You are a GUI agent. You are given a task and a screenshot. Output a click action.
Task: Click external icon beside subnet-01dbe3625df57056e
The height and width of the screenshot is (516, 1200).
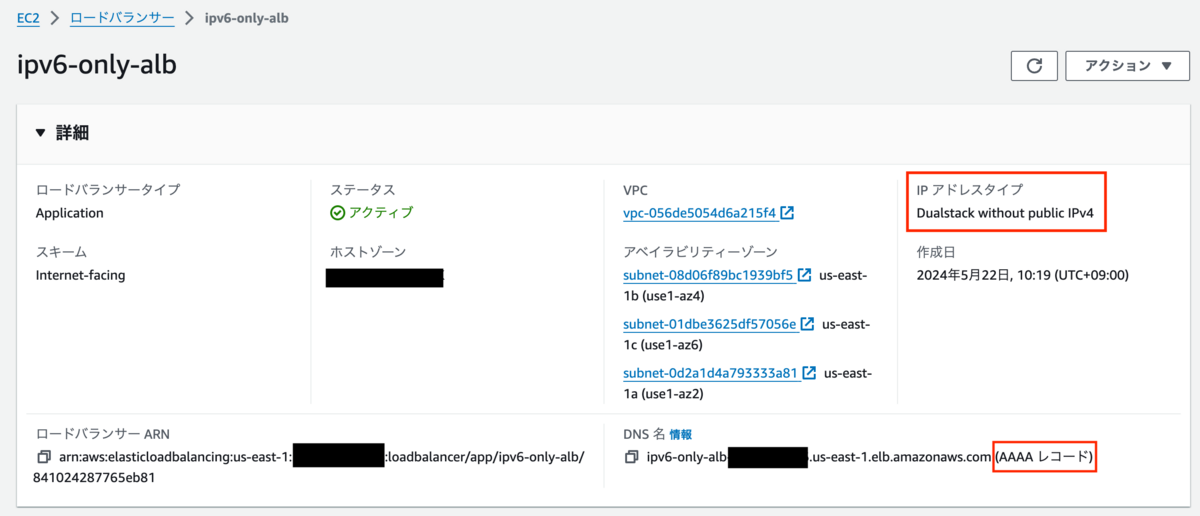[x=809, y=324]
